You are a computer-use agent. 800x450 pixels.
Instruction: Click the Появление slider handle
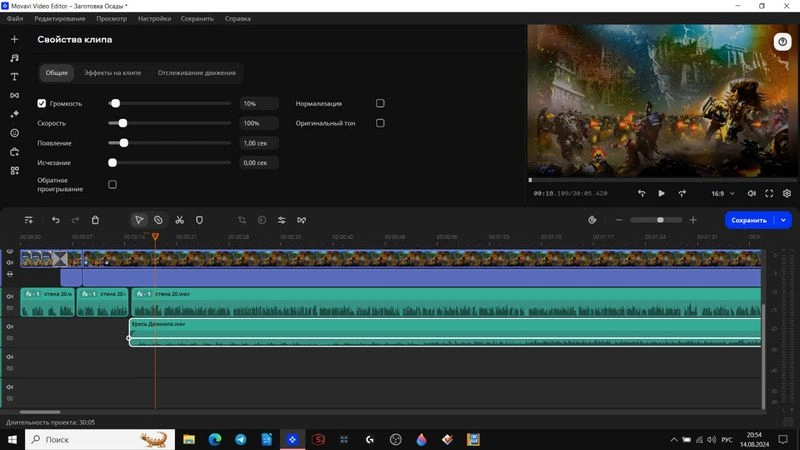124,143
